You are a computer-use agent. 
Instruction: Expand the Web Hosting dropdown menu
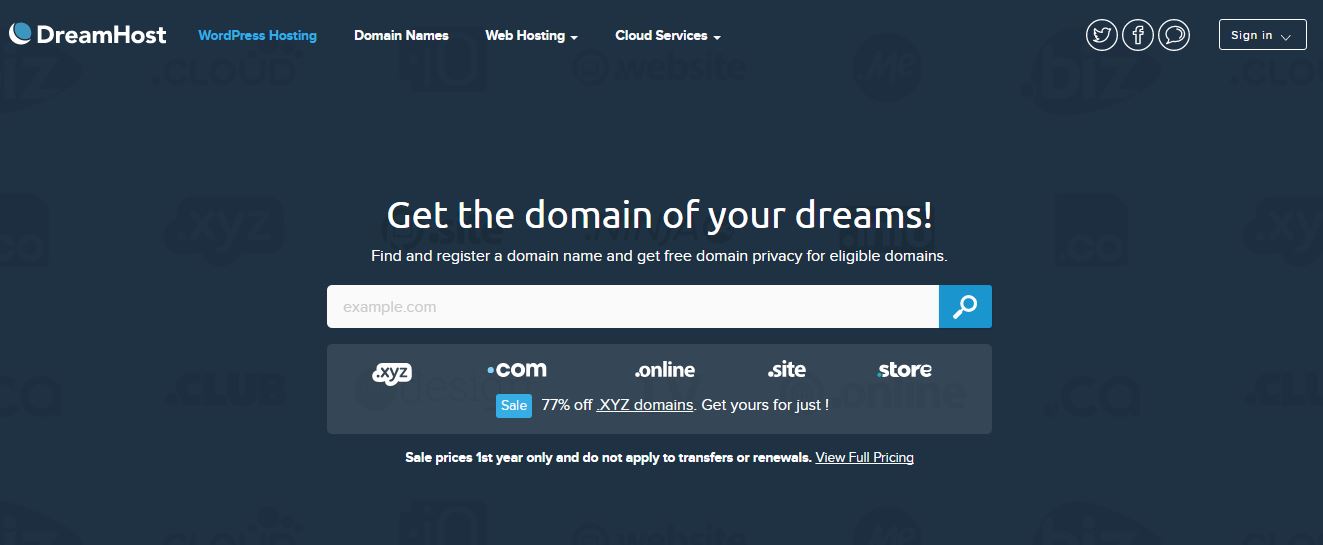click(532, 35)
